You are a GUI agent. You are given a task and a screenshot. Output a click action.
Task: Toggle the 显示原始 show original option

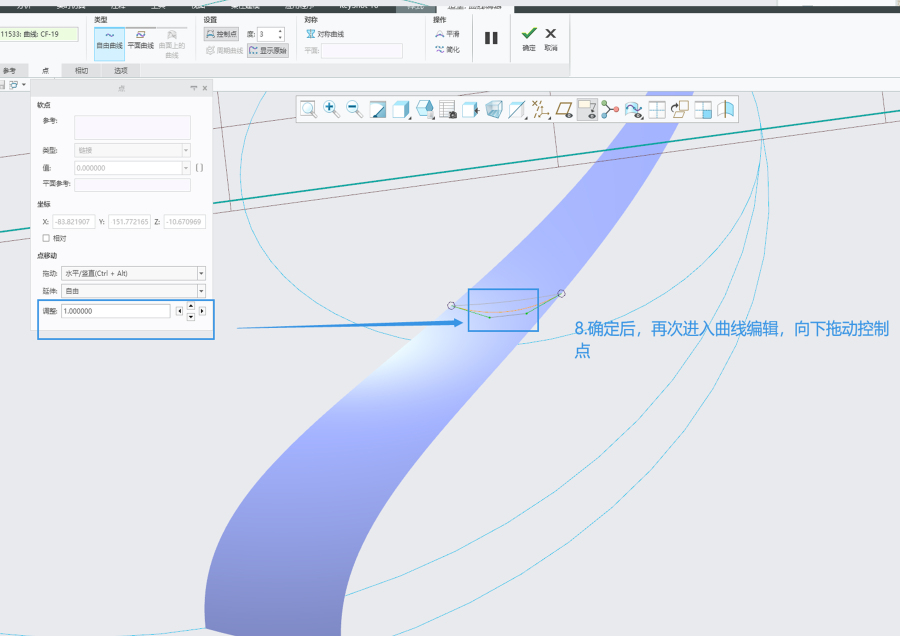coord(267,50)
